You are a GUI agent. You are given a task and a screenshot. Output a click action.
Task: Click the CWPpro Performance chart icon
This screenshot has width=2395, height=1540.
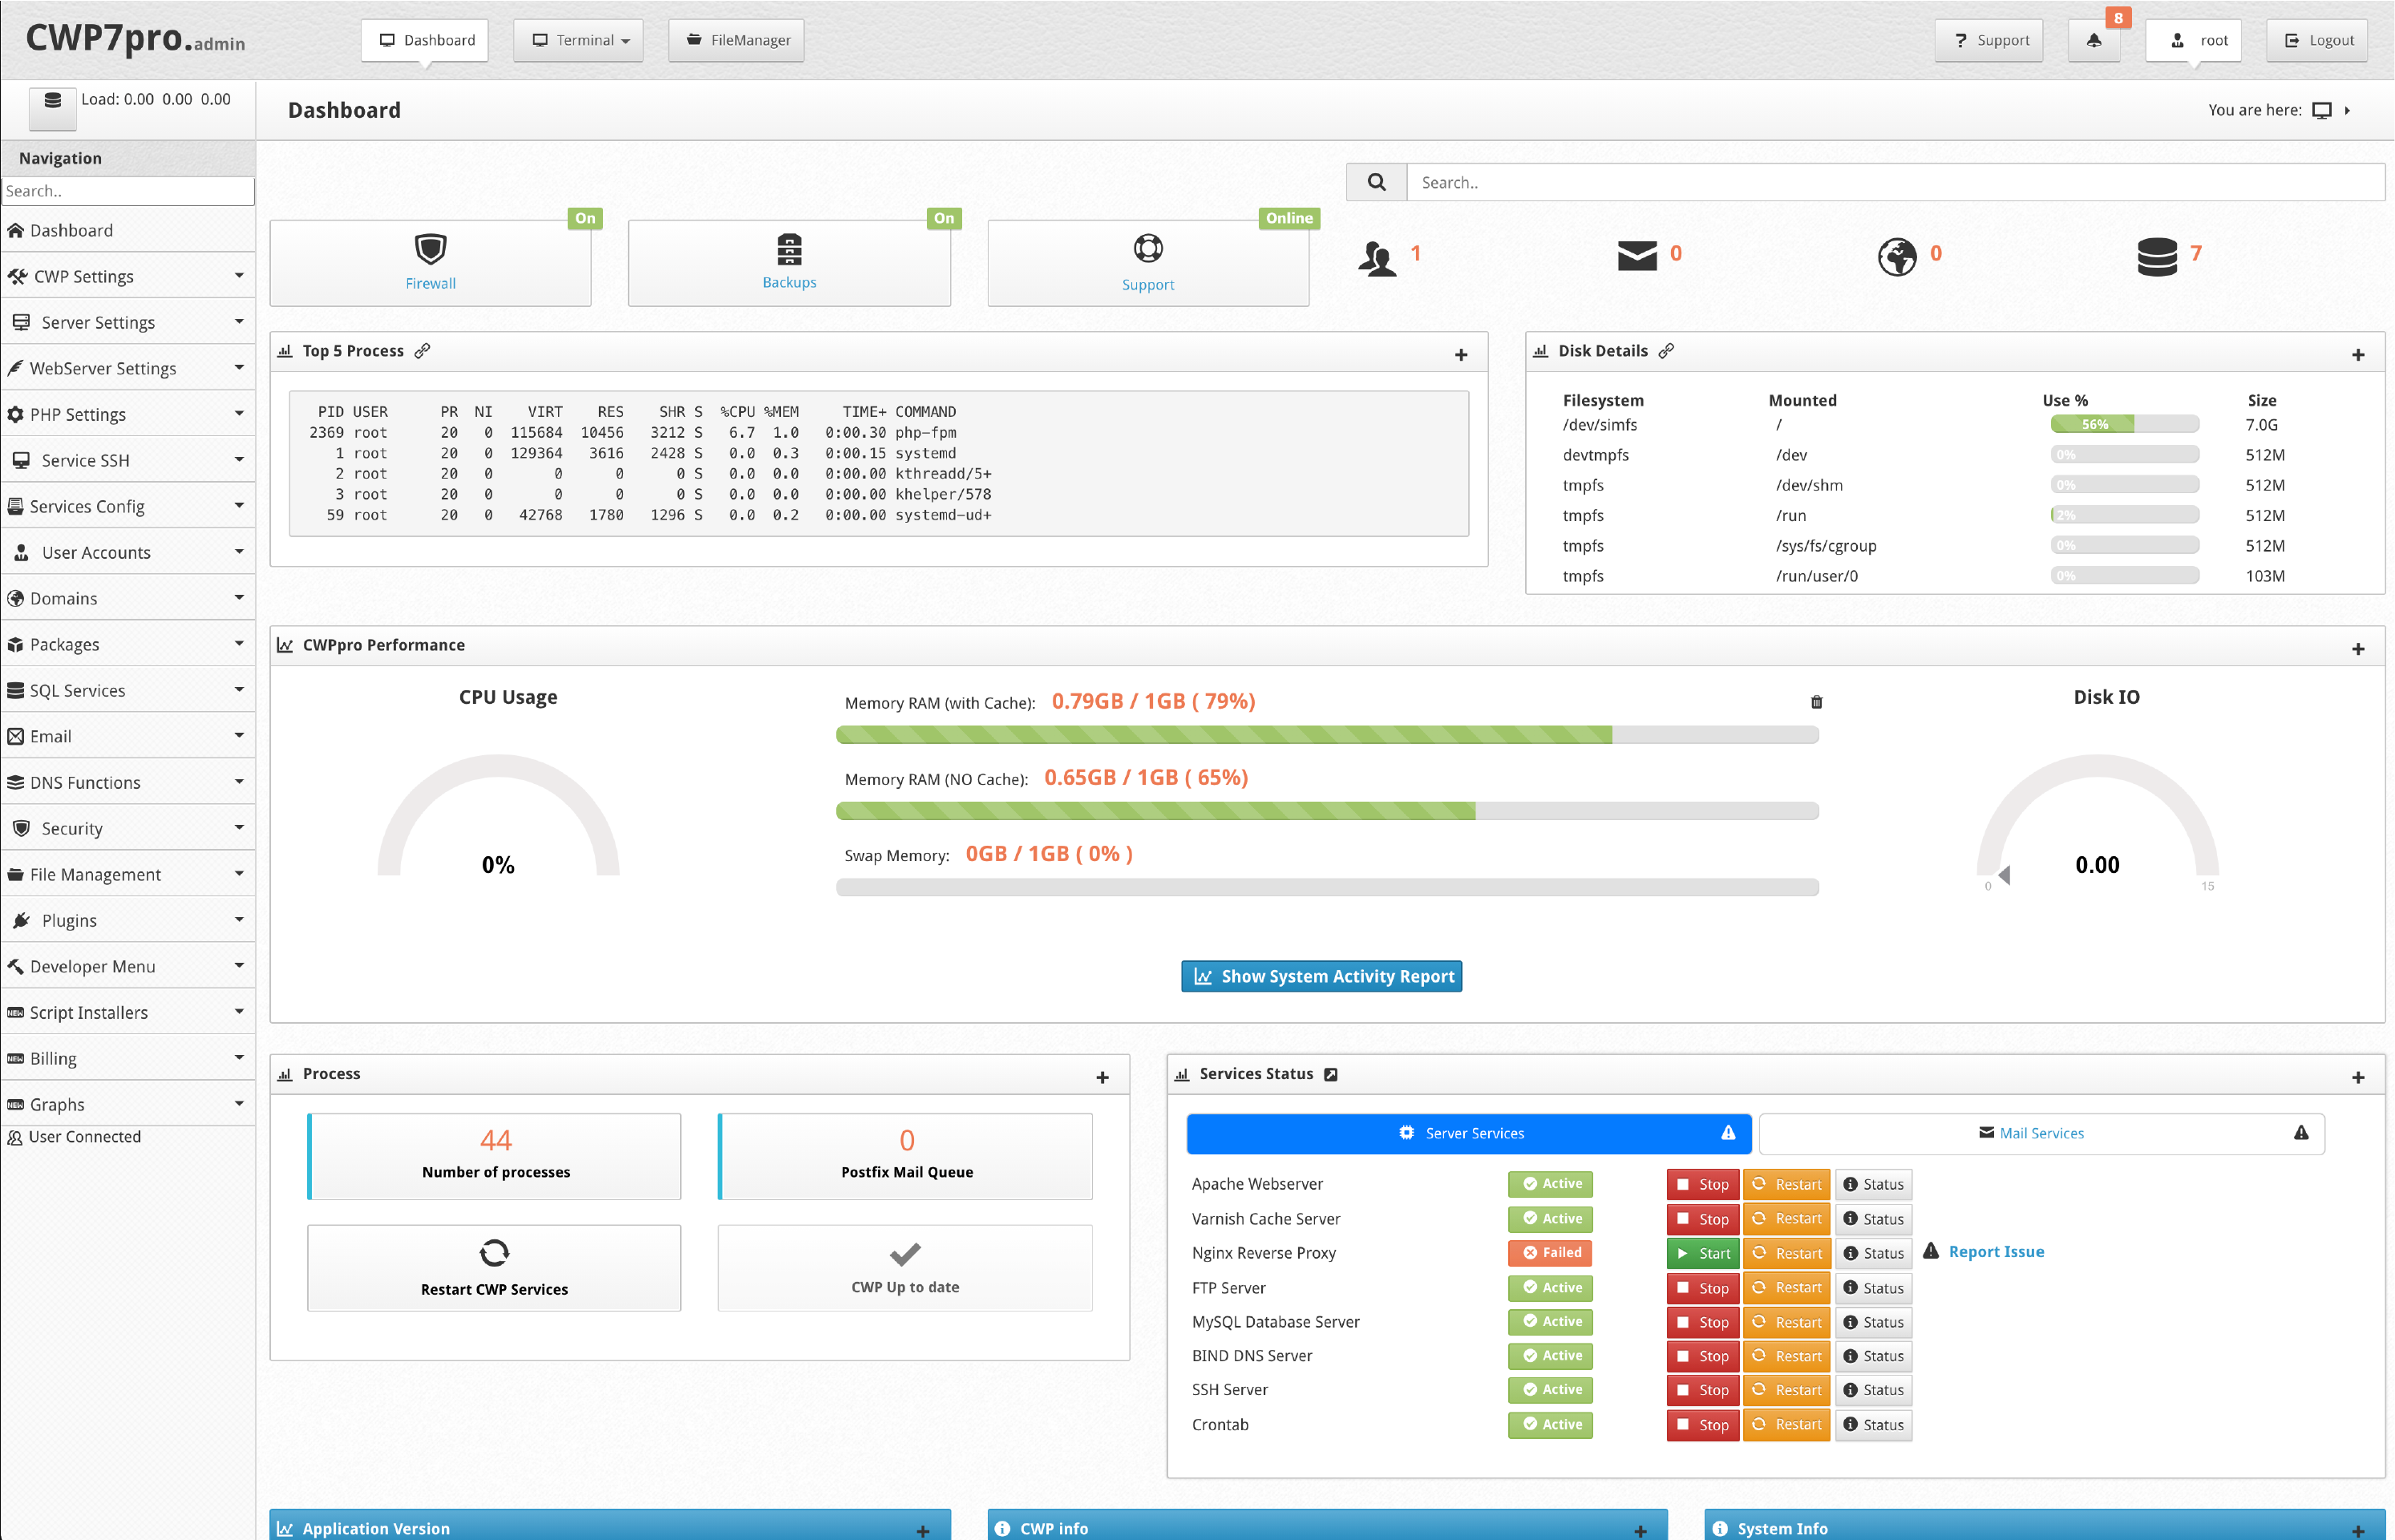(288, 645)
